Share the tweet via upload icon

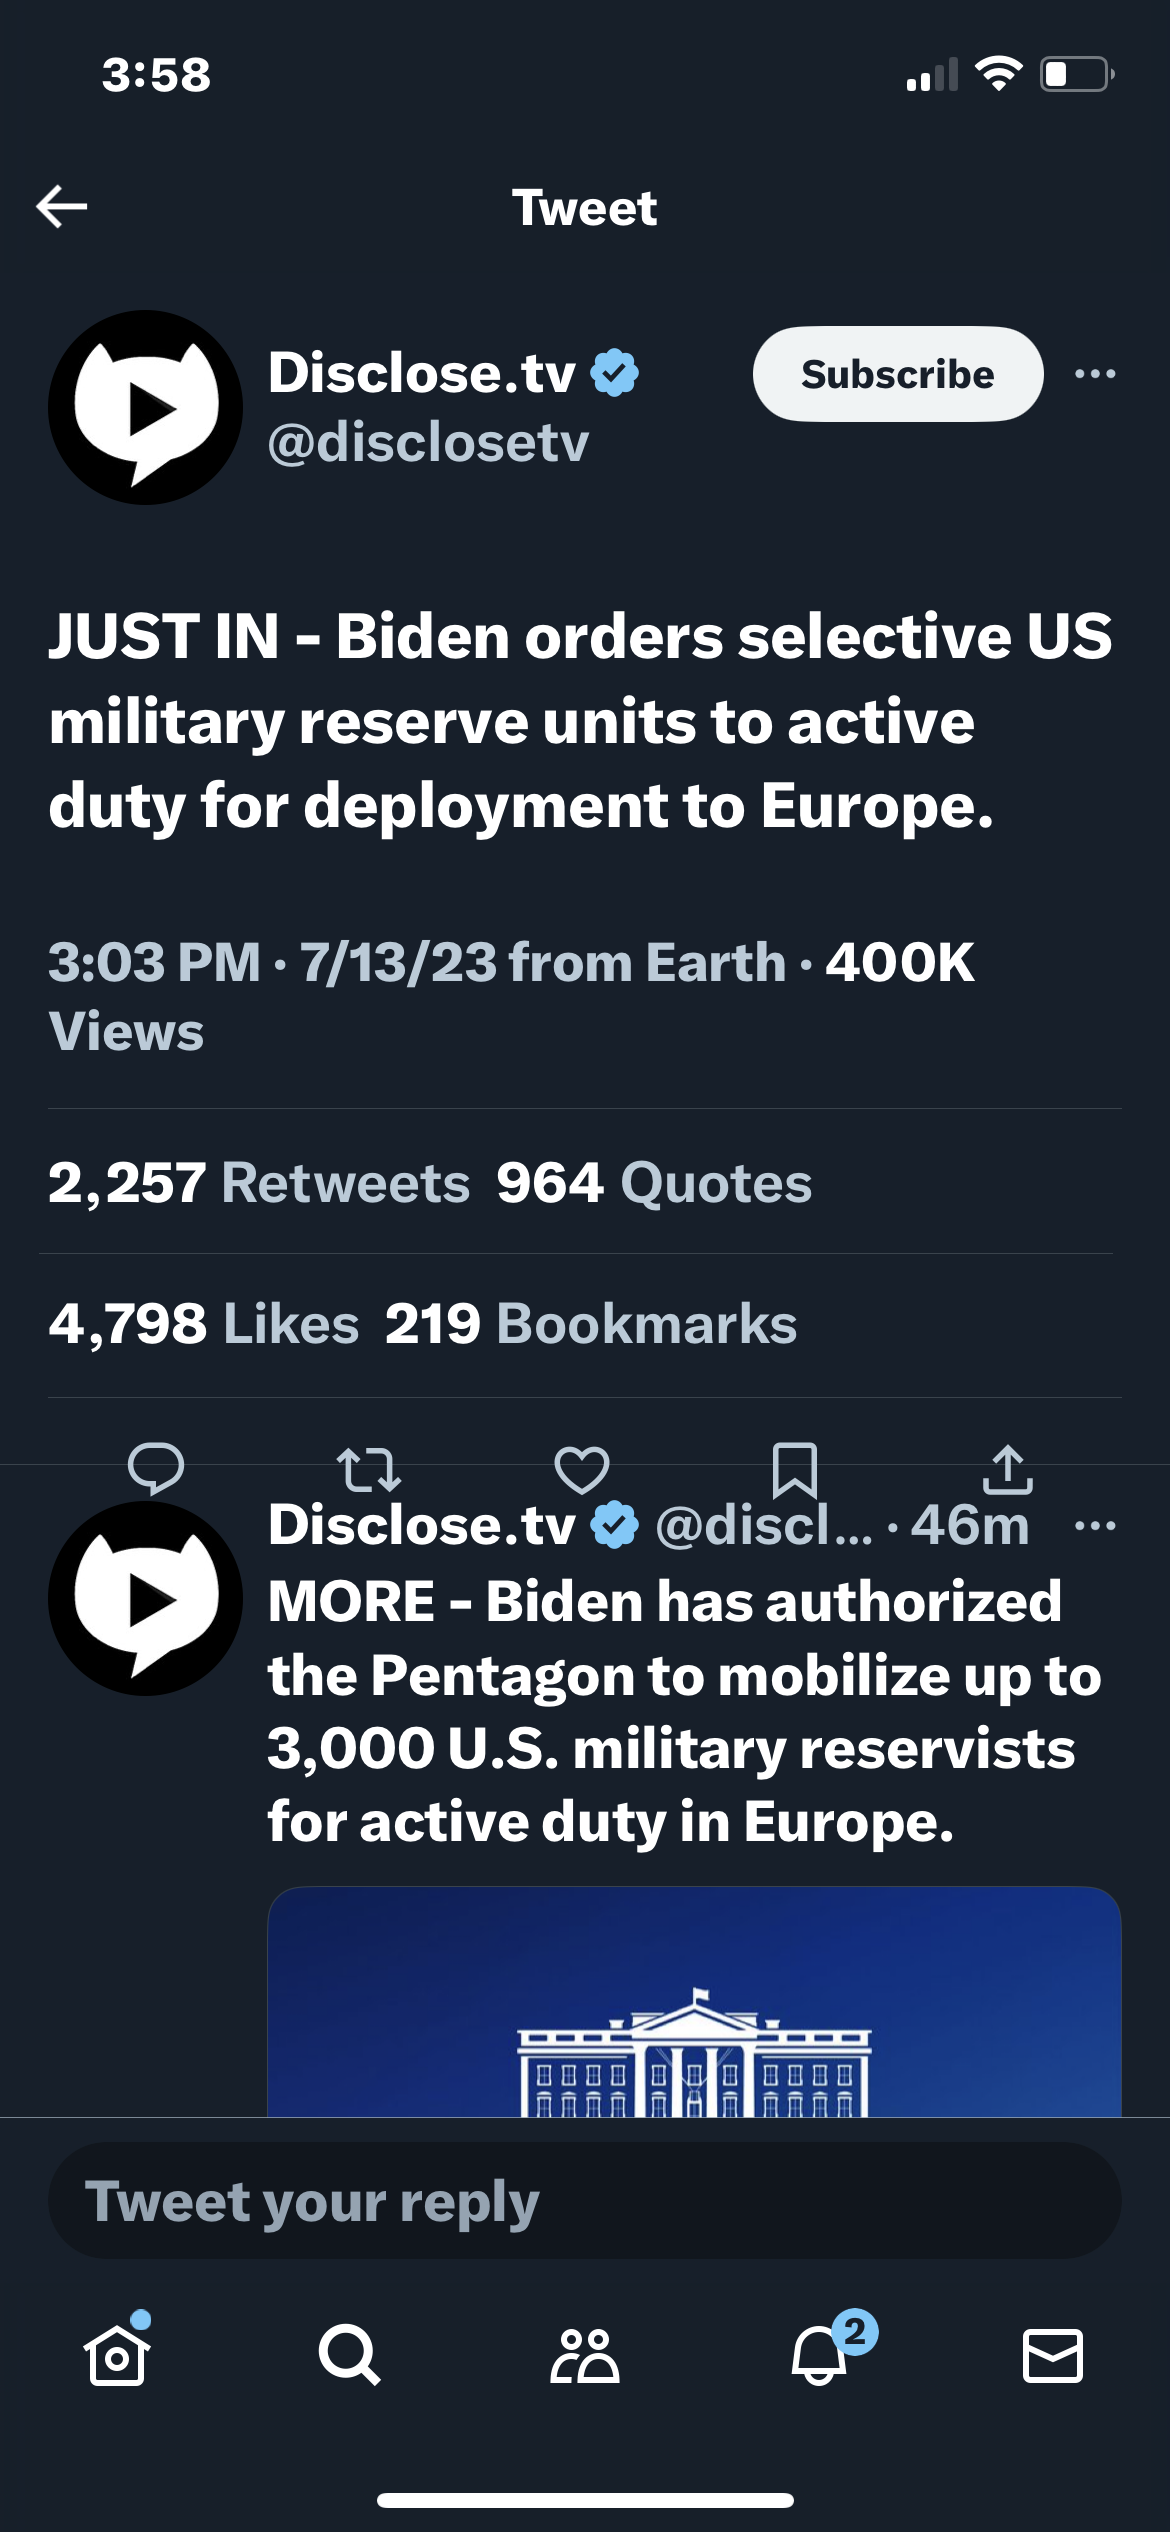tap(1007, 1469)
